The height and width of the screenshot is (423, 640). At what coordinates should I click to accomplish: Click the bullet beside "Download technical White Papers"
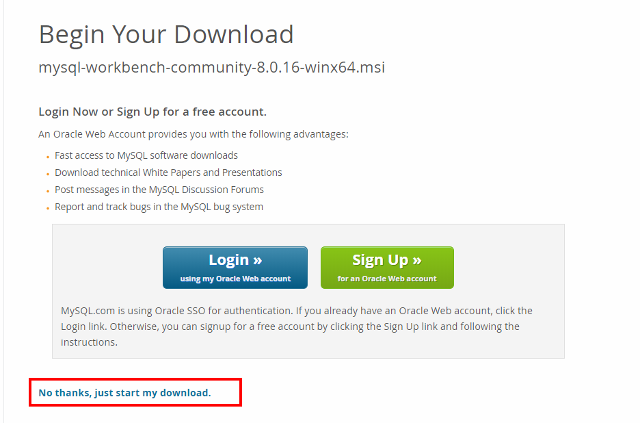[47, 173]
